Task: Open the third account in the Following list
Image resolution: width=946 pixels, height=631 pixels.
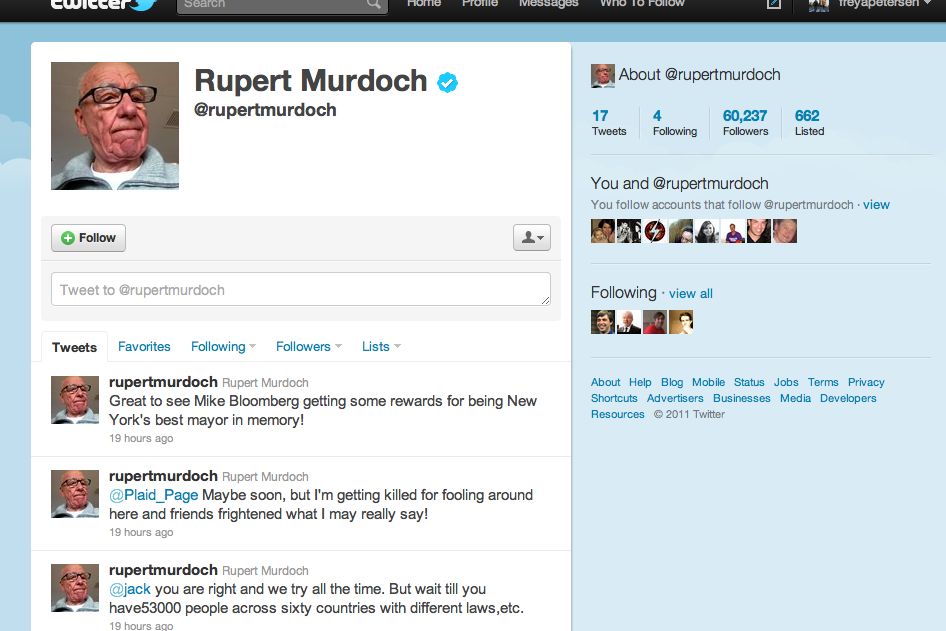Action: [655, 322]
